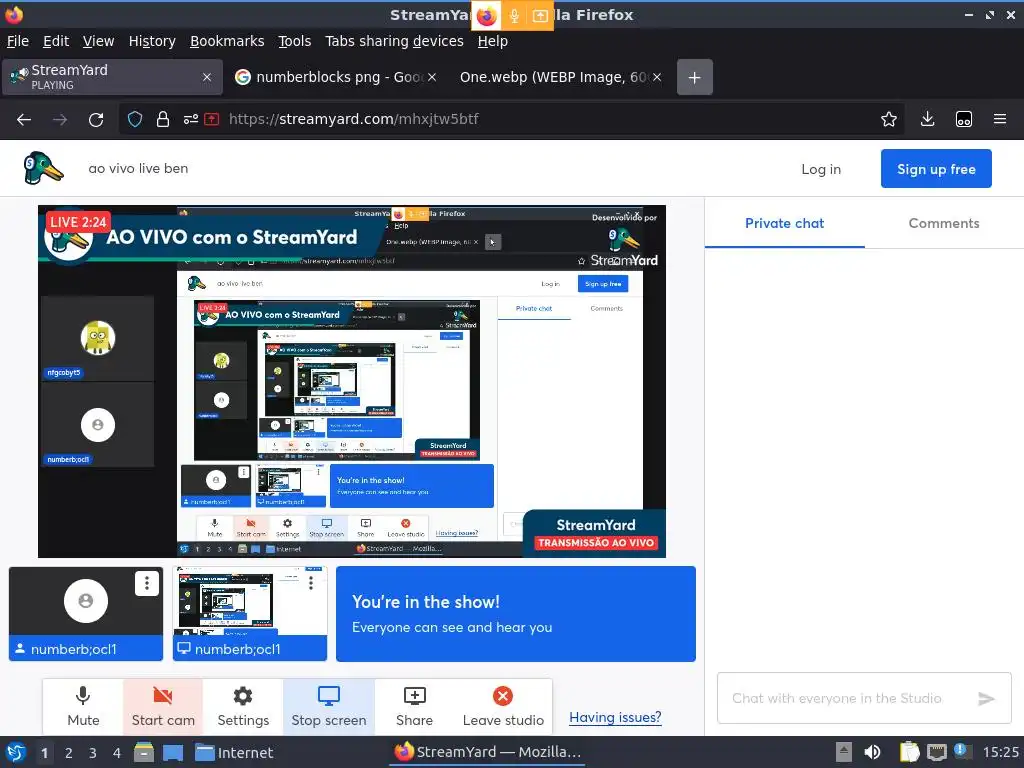This screenshot has width=1024, height=768.
Task: Close the numberblocks png tab
Action: 432,78
